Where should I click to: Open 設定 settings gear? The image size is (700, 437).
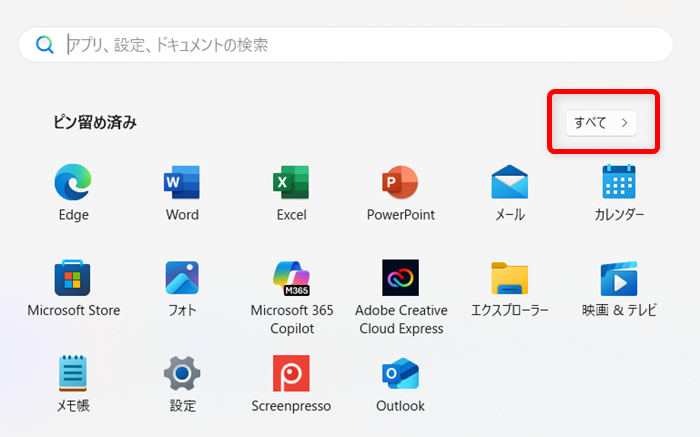click(182, 373)
